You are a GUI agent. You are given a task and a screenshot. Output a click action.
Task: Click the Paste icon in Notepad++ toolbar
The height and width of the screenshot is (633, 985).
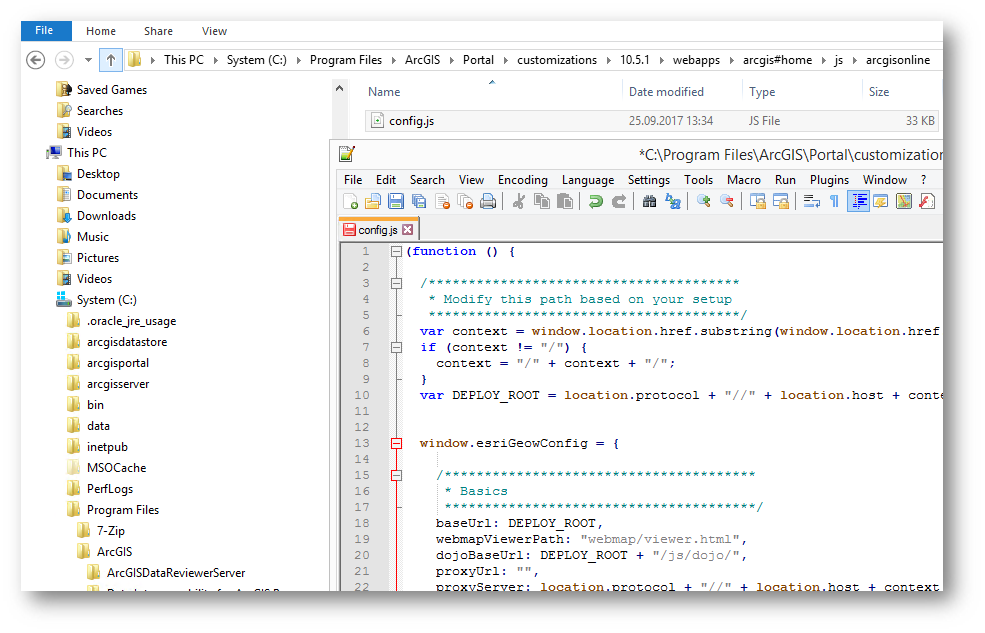[x=565, y=201]
